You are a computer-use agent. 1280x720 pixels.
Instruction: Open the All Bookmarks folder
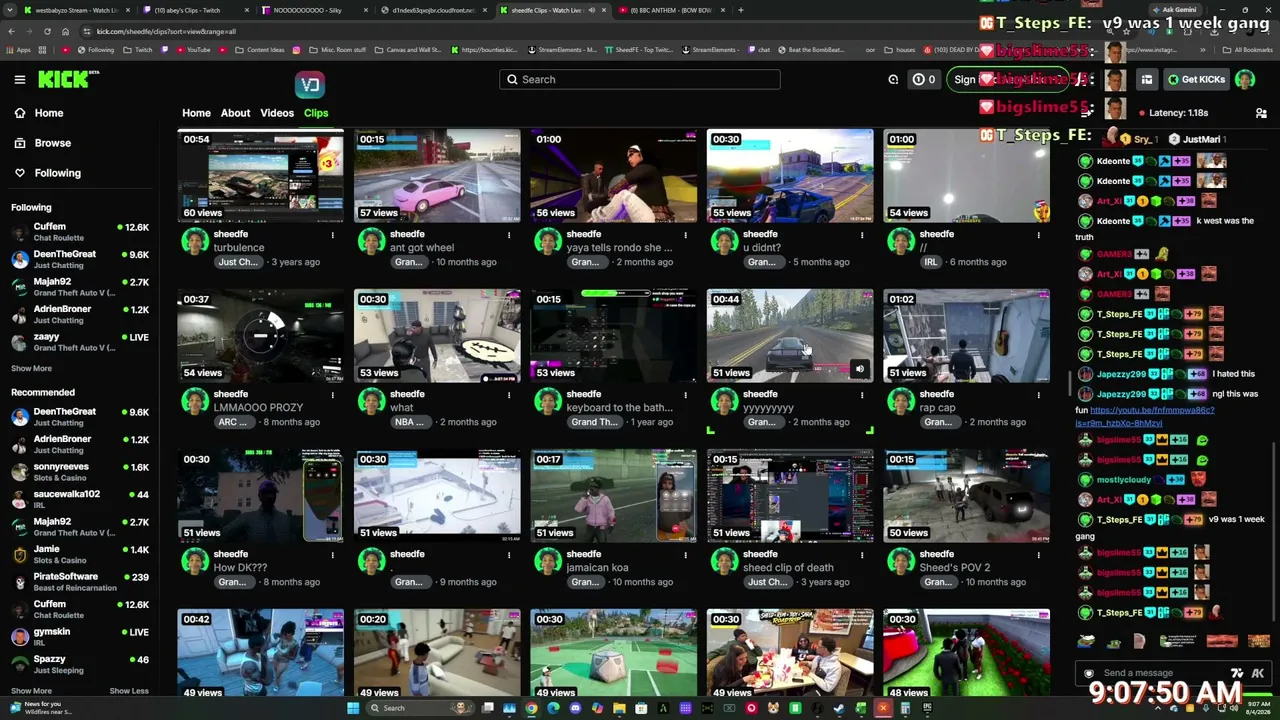(x=1247, y=49)
